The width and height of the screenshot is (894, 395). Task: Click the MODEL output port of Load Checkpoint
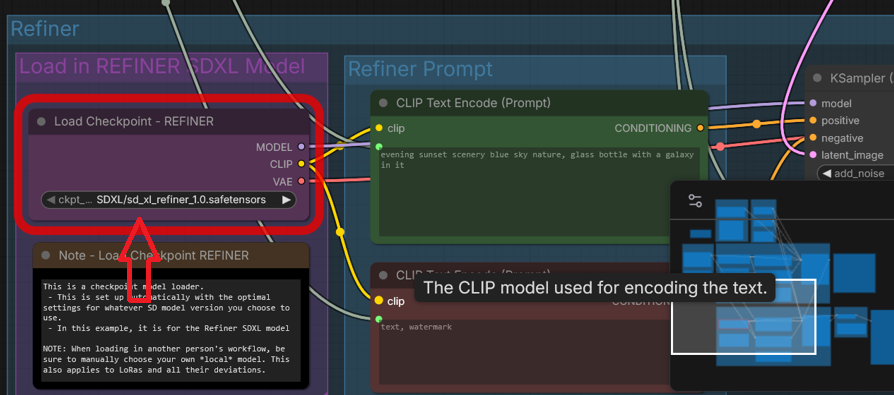coord(301,147)
